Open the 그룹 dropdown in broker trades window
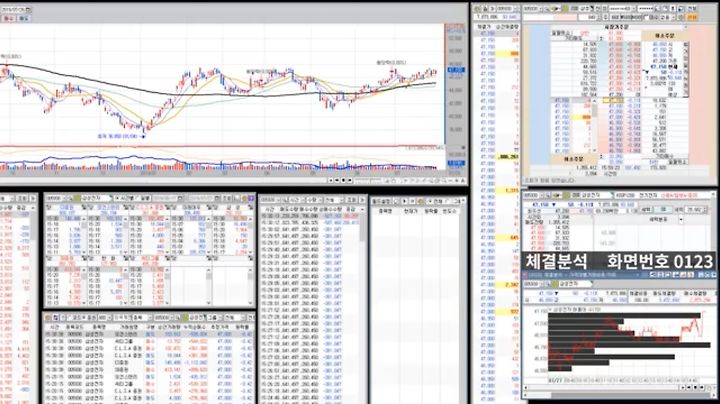Viewport: 720px width, 404px height. (x=219, y=317)
